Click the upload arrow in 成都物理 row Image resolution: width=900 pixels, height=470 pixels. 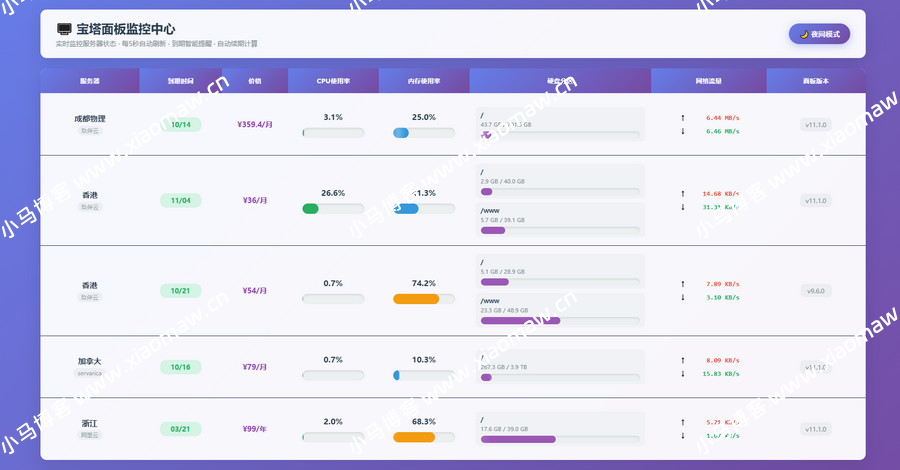pyautogui.click(x=683, y=118)
